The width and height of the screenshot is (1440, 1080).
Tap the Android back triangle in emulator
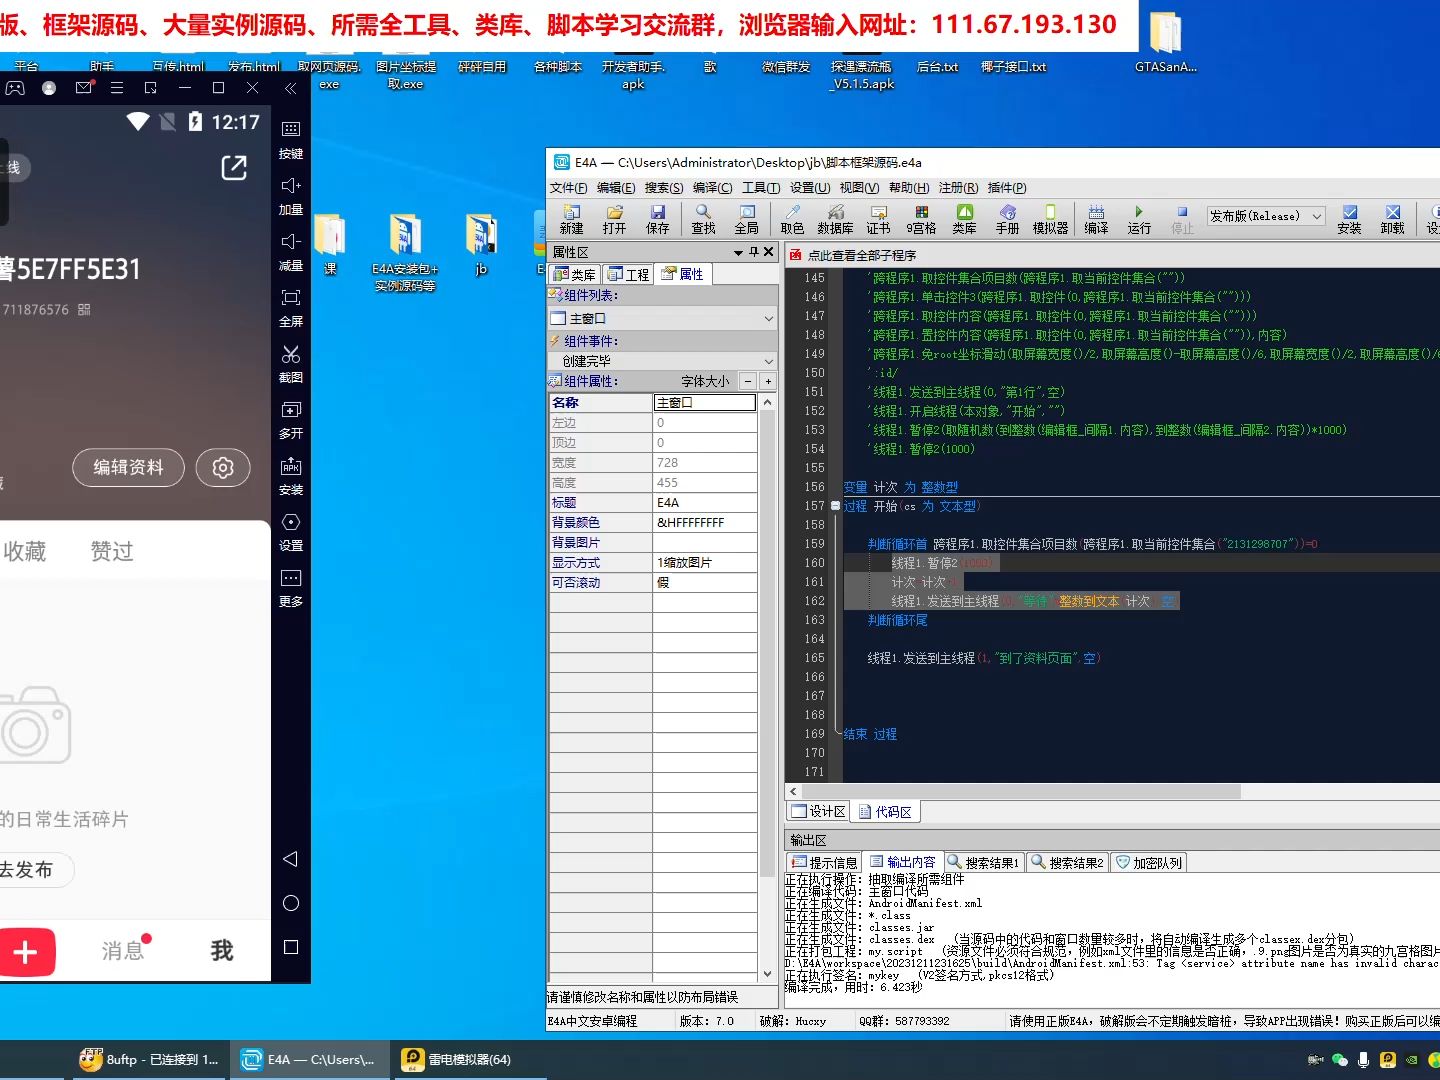(290, 859)
